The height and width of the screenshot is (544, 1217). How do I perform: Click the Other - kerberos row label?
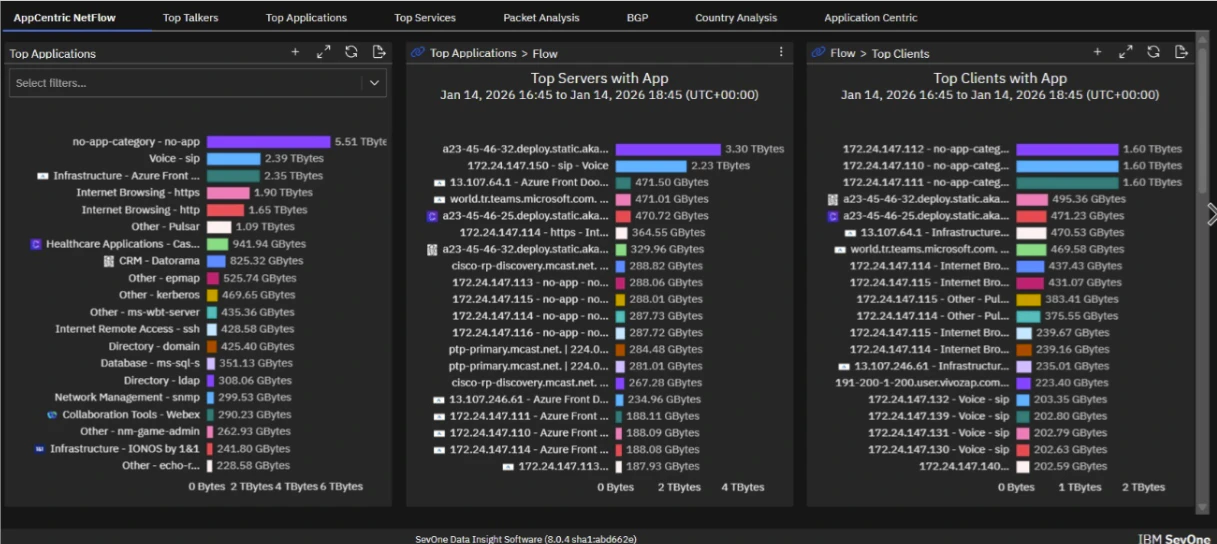pos(160,295)
